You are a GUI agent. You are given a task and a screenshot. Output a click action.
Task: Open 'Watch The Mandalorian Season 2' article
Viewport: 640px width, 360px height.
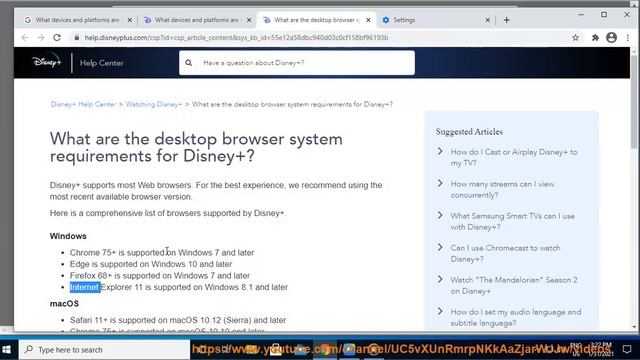[x=514, y=285]
